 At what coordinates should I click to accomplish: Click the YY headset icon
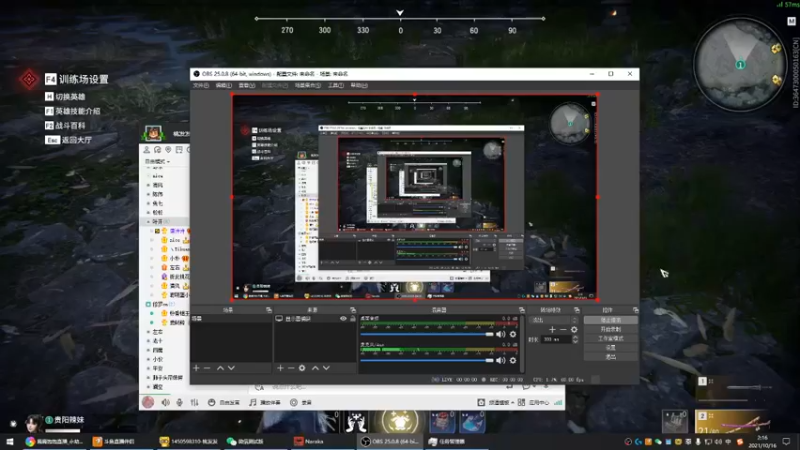coord(158,149)
